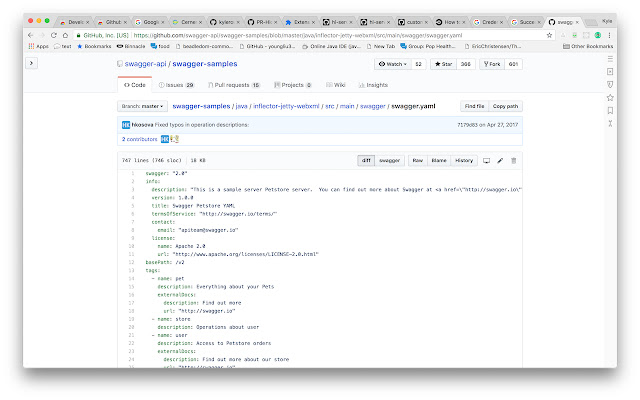
Task: Open the Apps bookmarks shortcut
Action: pos(38,46)
